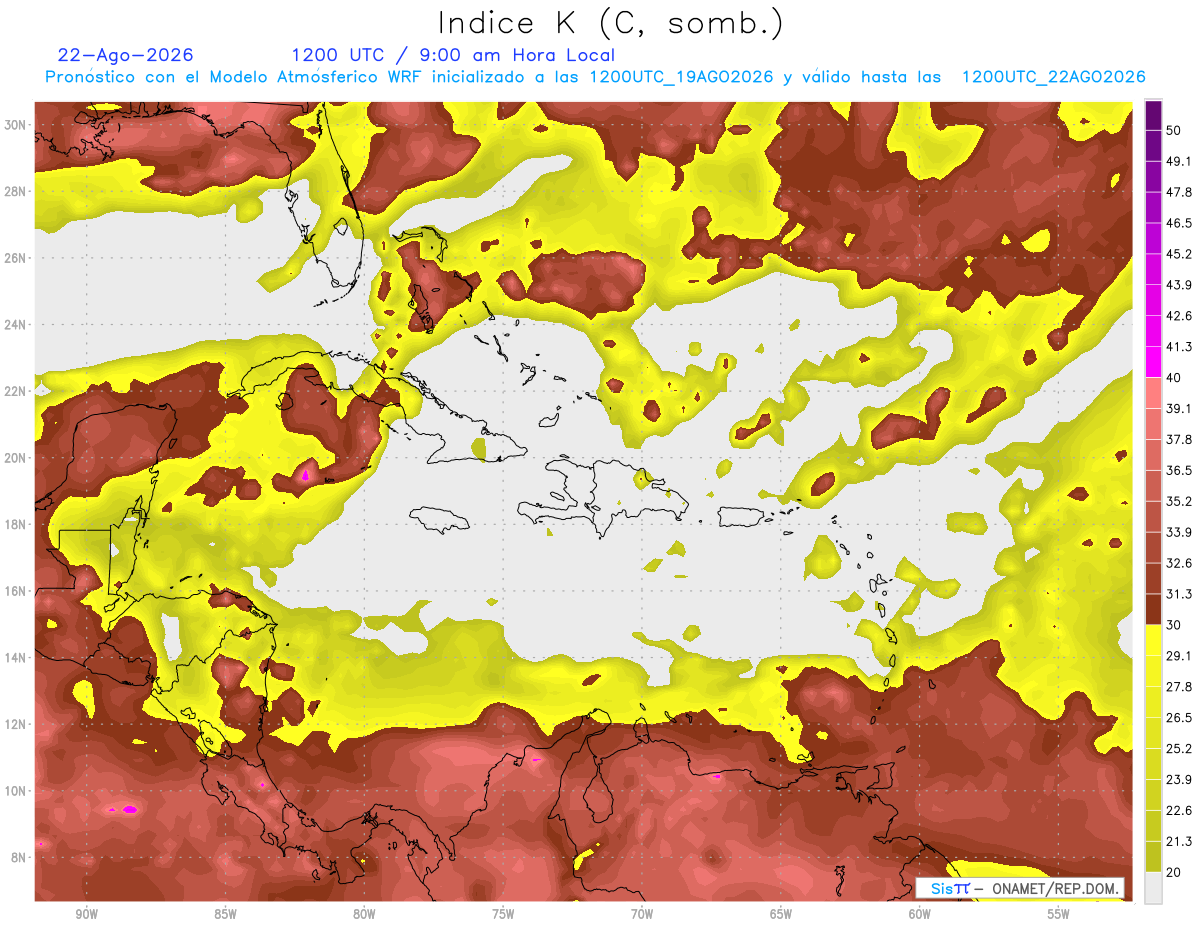Pick the magenta colorbar segment between 40 and 41.3
This screenshot has height=927, width=1200.
1153,362
